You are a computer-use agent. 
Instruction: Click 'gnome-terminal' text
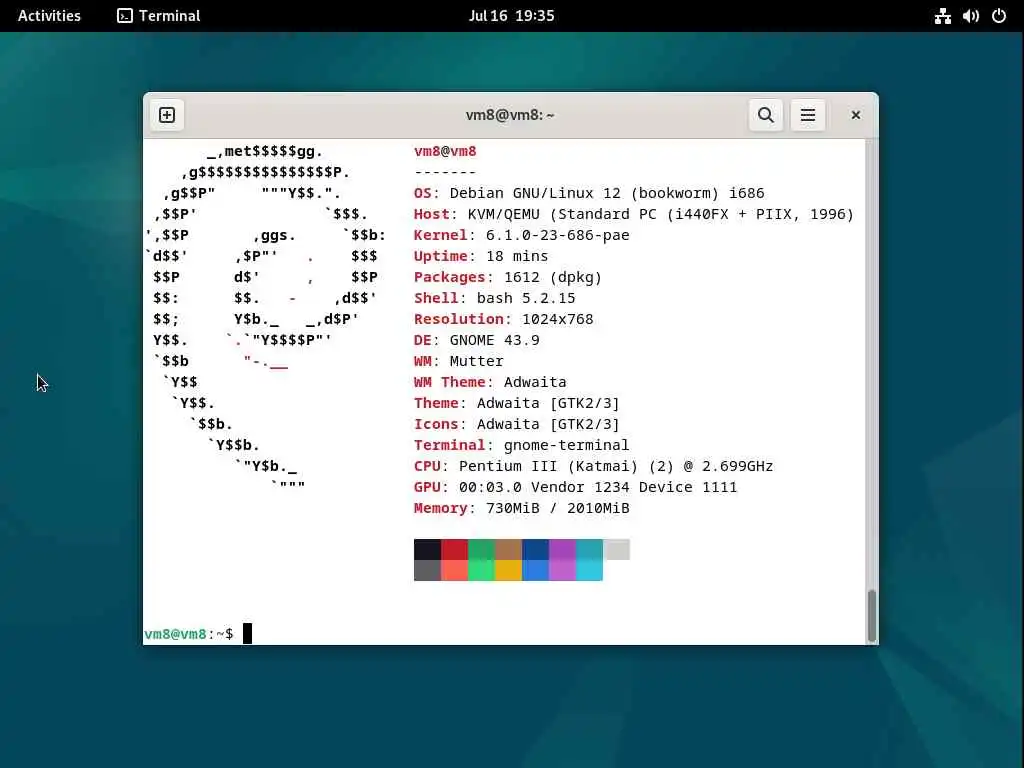tap(566, 445)
